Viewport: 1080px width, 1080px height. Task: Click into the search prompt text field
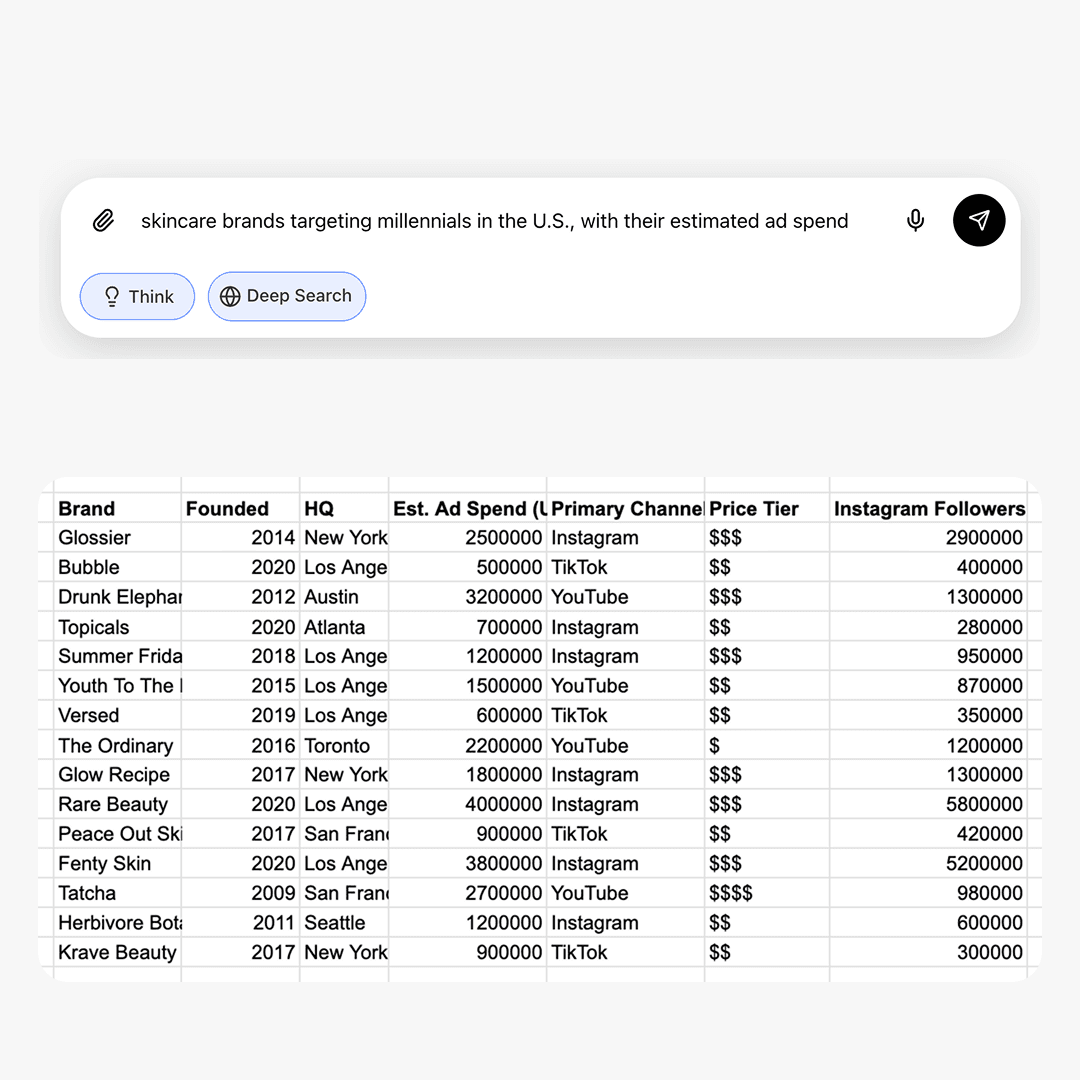pyautogui.click(x=495, y=221)
